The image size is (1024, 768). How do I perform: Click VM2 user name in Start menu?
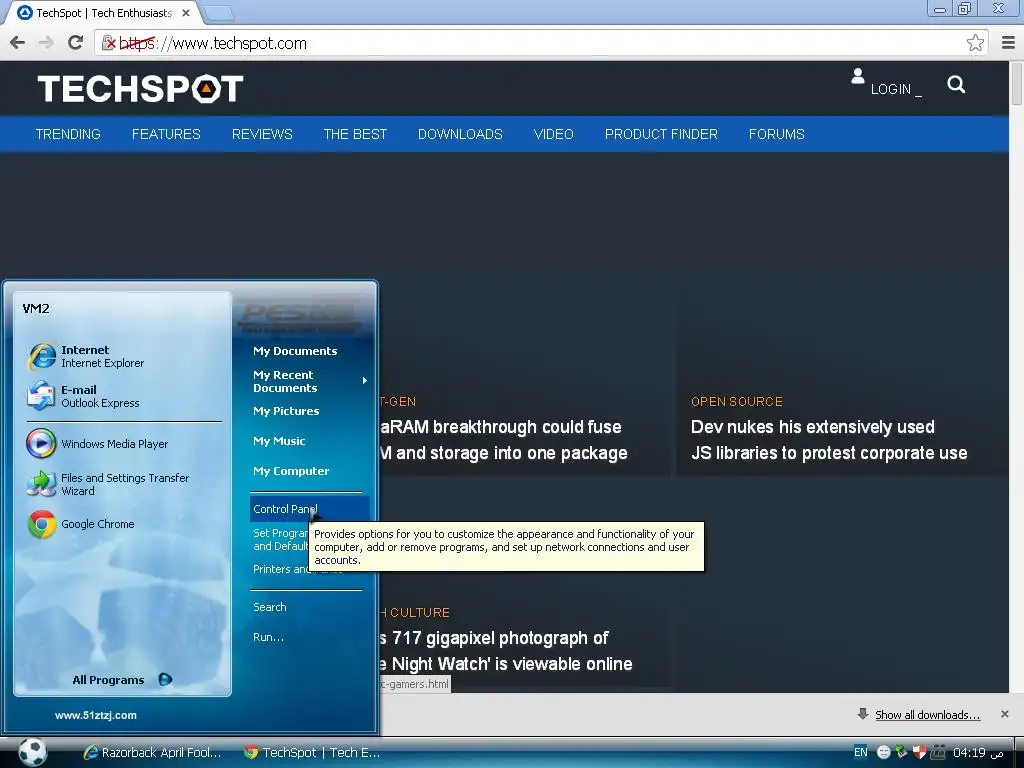click(36, 309)
